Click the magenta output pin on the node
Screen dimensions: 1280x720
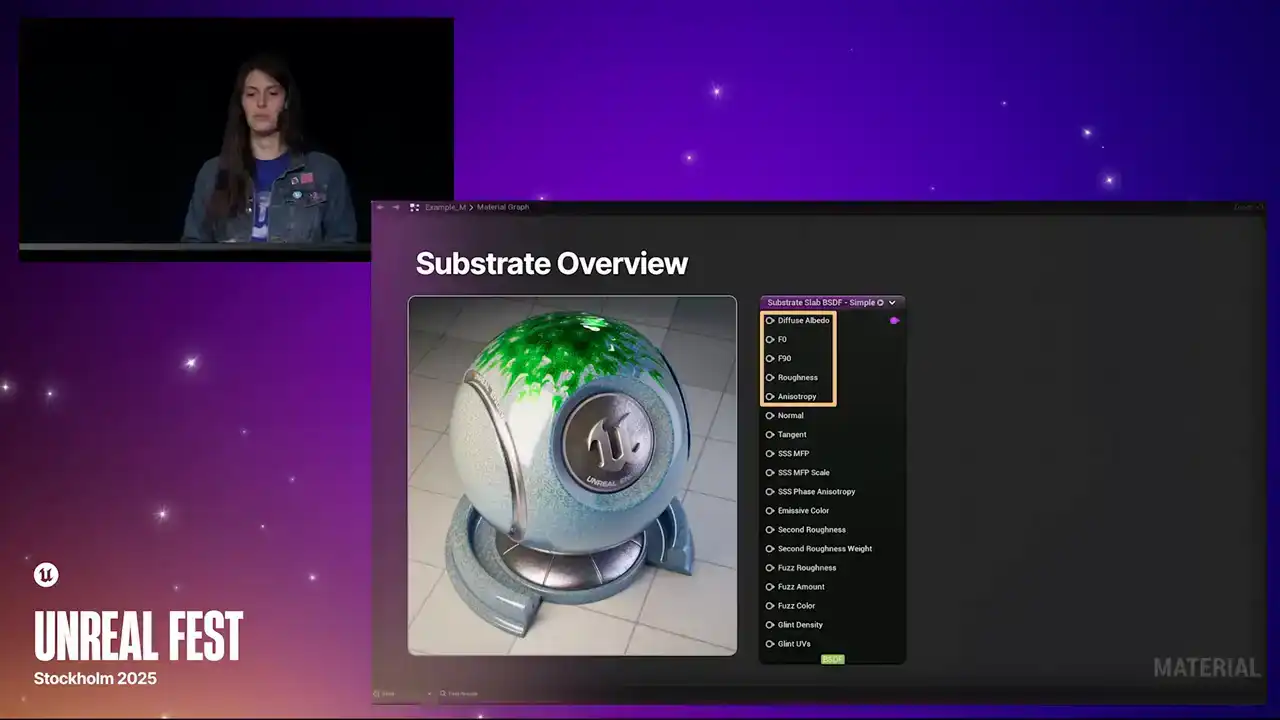(x=894, y=321)
